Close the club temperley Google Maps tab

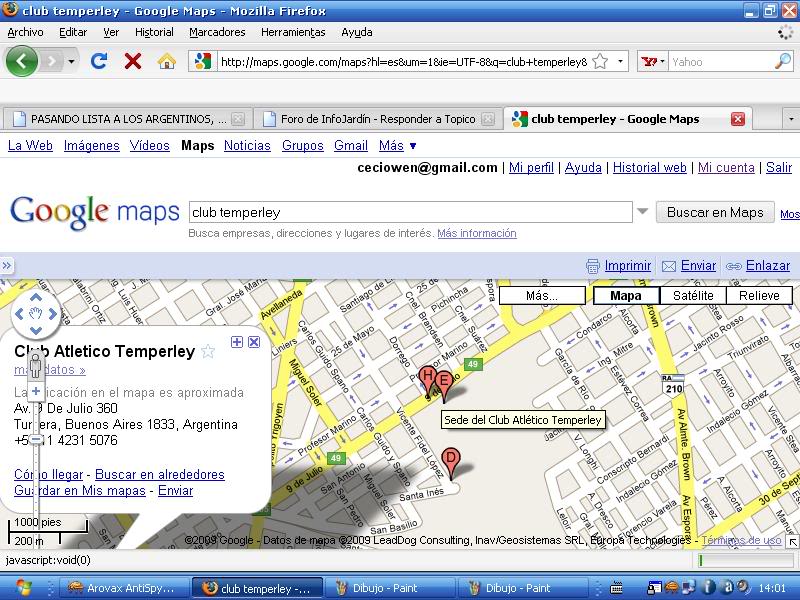[x=738, y=119]
